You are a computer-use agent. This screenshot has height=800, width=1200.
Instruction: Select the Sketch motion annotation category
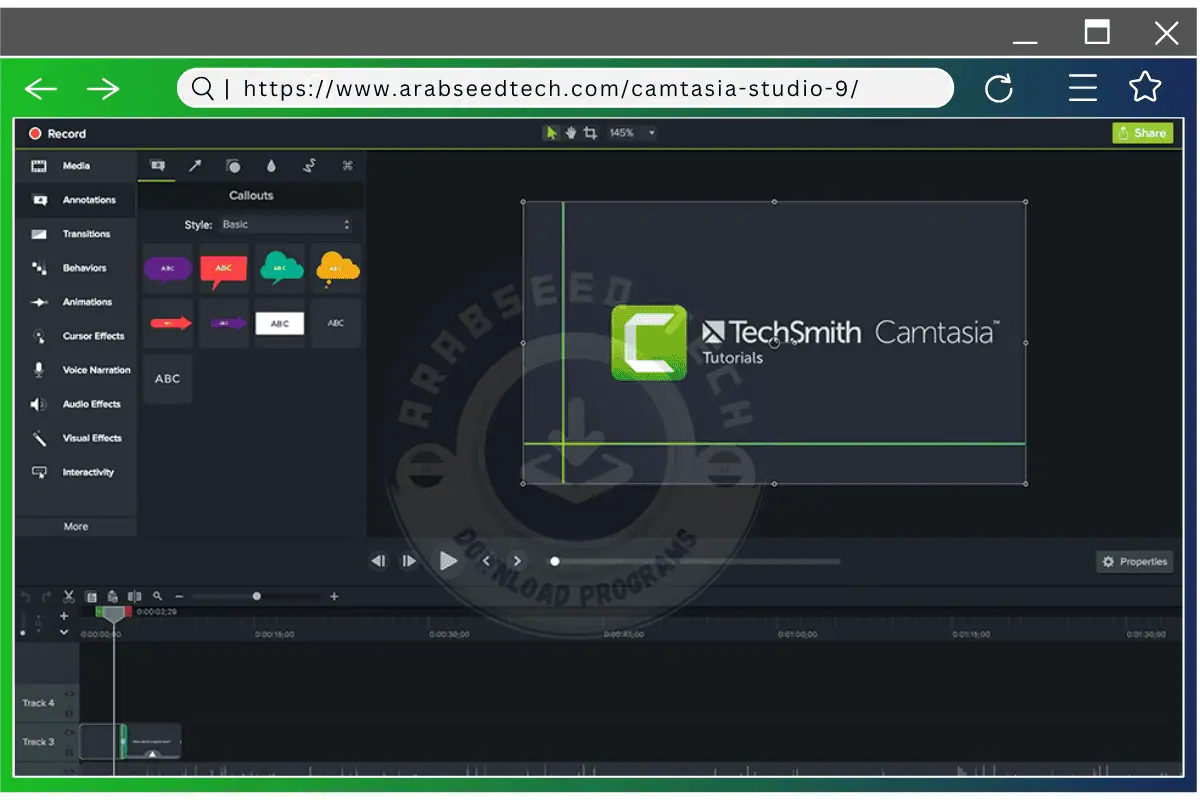(308, 165)
